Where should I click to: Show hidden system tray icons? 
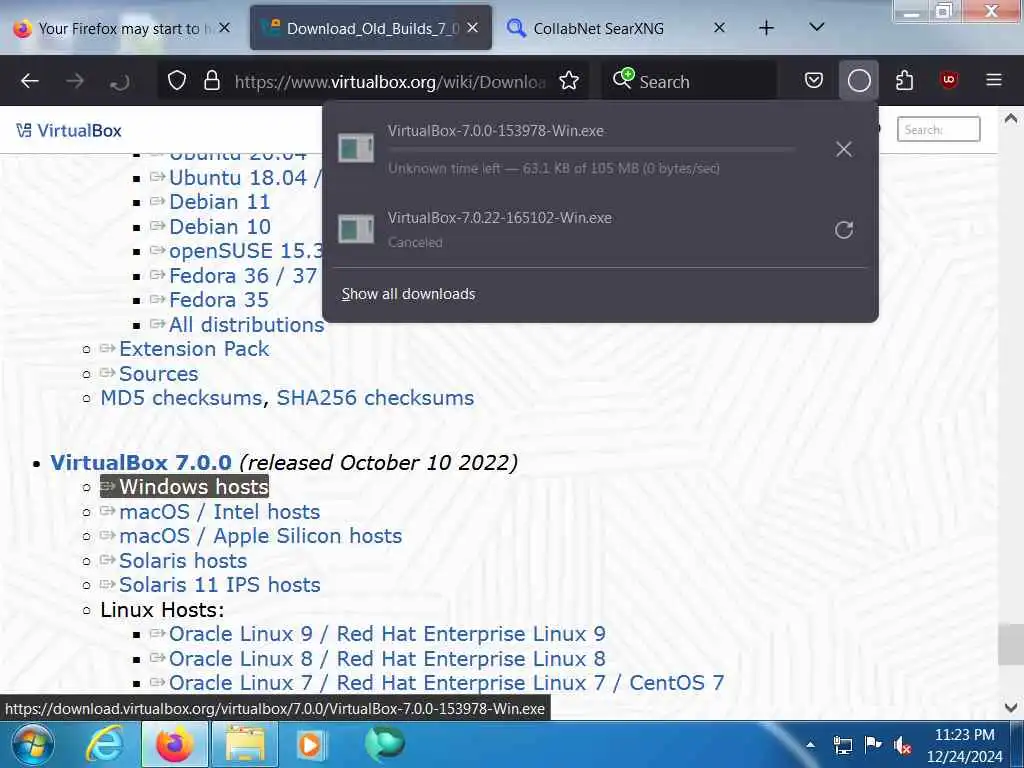click(x=810, y=744)
